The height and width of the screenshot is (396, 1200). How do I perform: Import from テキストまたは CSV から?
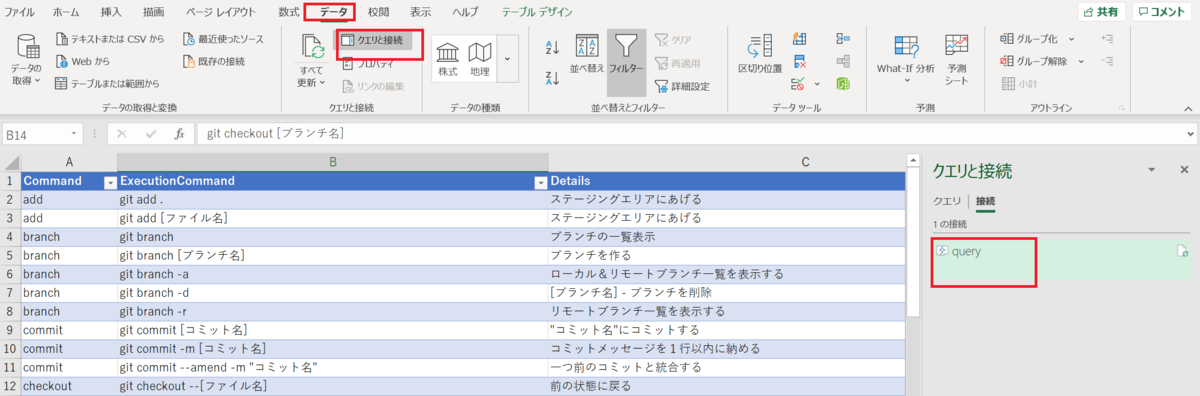(110, 39)
